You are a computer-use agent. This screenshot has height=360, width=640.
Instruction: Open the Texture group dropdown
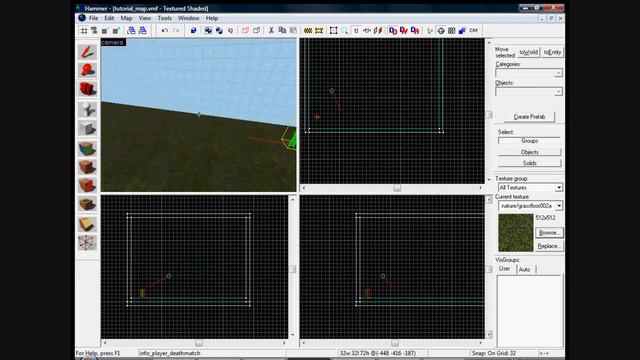pos(531,188)
